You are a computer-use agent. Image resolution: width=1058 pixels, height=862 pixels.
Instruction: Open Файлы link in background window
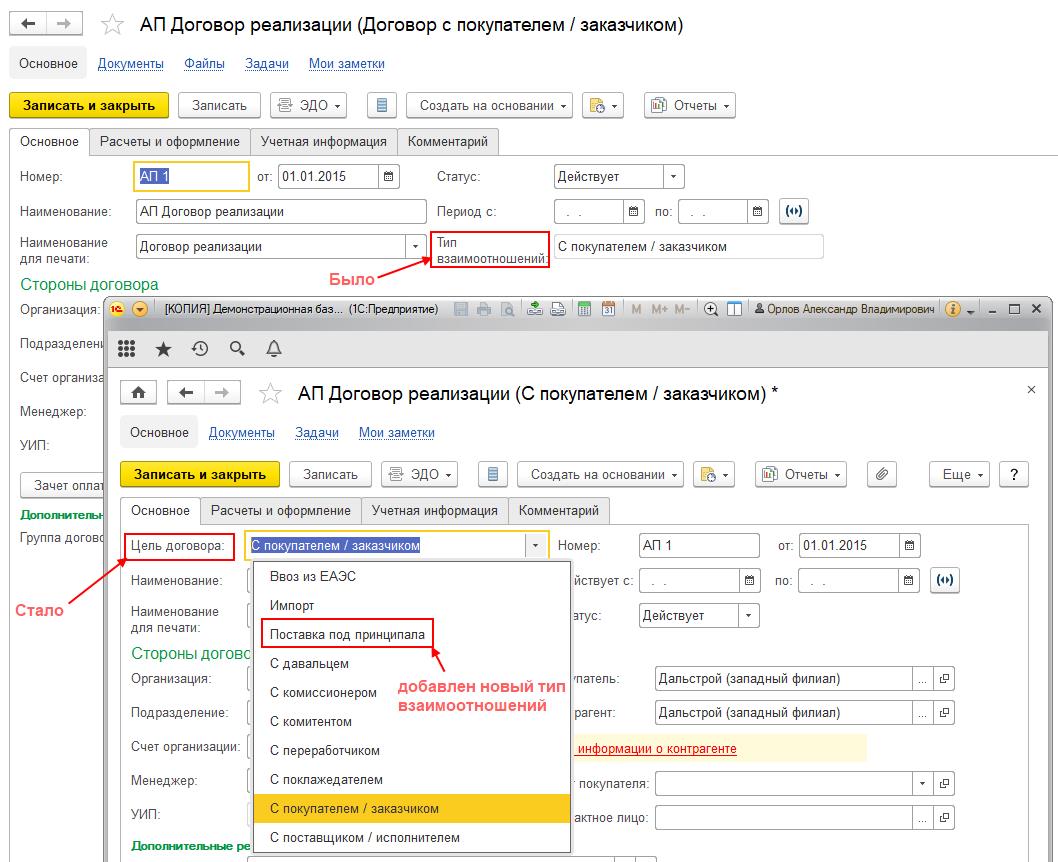click(204, 63)
